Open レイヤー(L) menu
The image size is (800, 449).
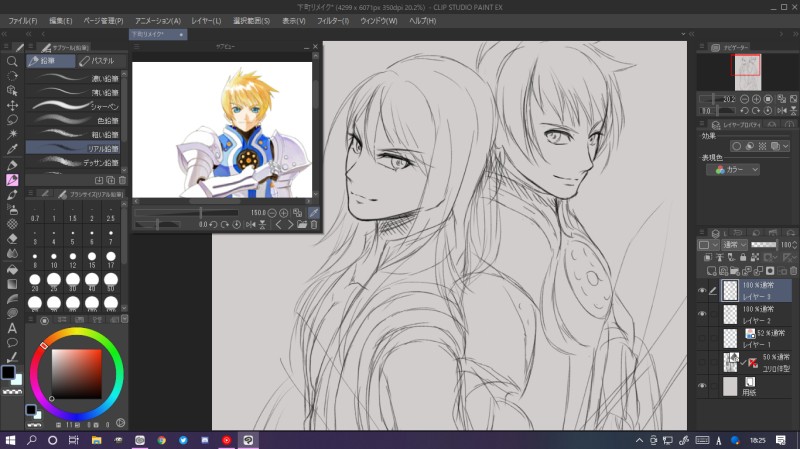pyautogui.click(x=206, y=21)
